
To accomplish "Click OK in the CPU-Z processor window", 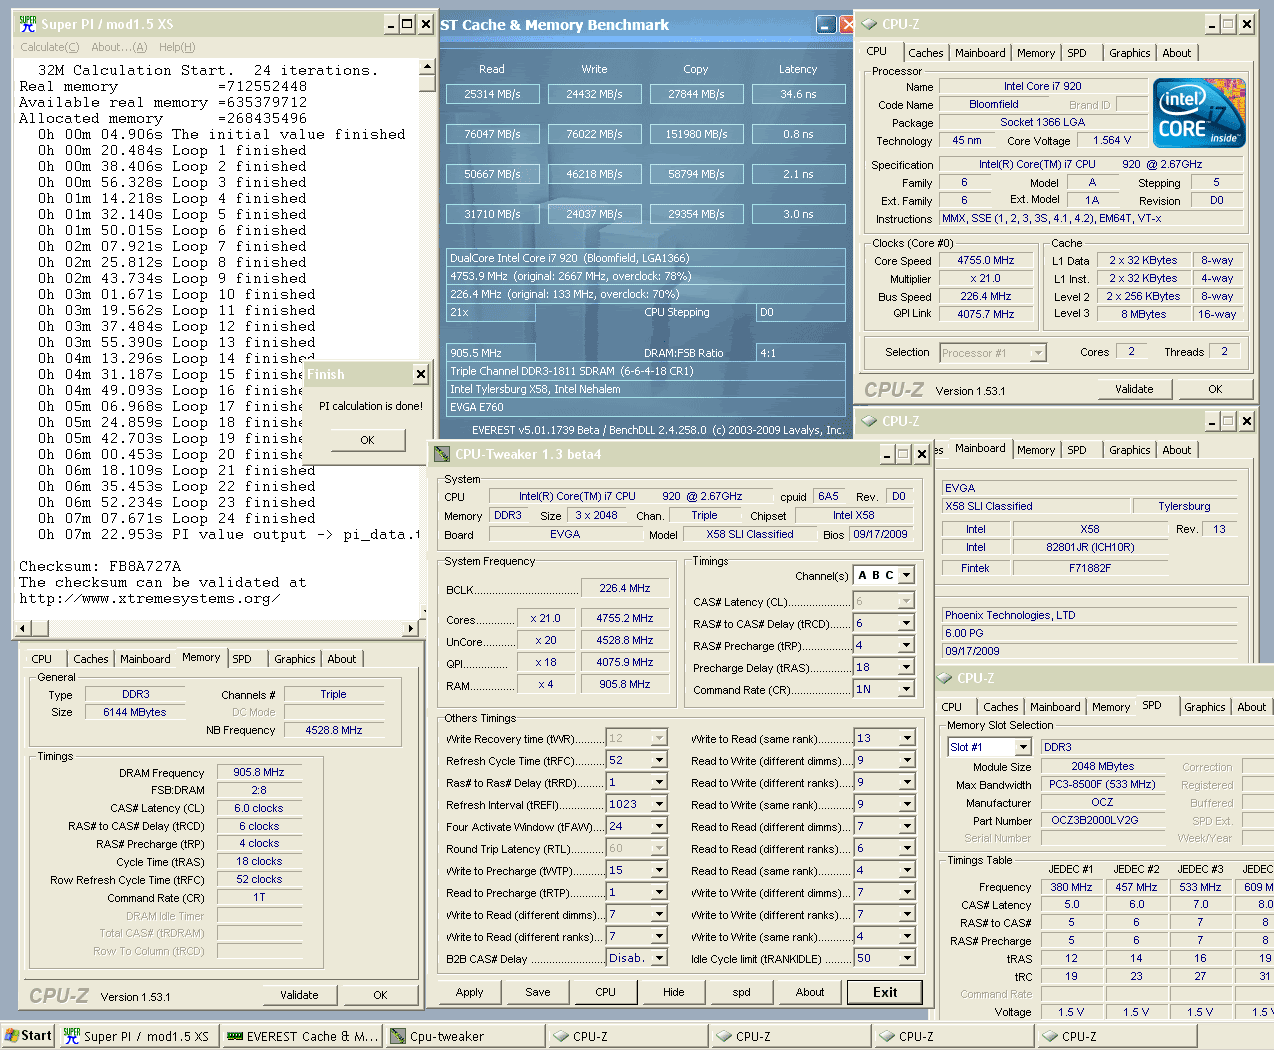I will click(1215, 389).
